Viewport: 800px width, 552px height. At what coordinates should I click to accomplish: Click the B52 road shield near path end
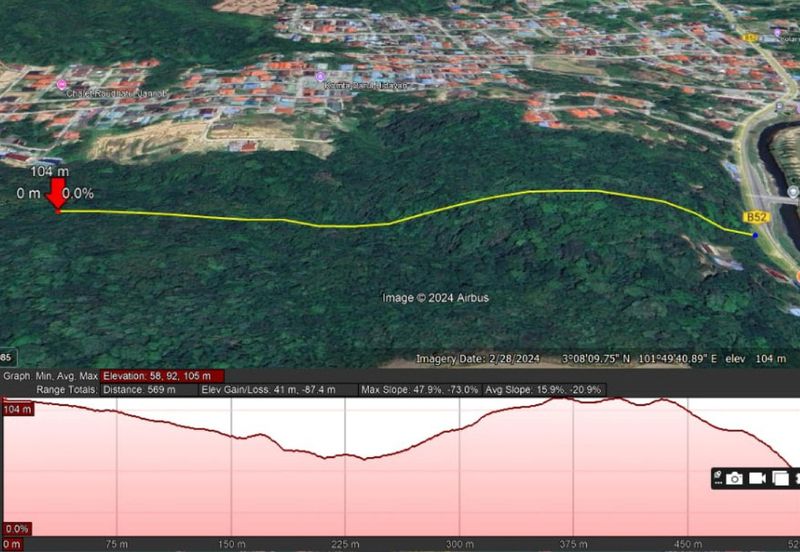[x=756, y=218]
